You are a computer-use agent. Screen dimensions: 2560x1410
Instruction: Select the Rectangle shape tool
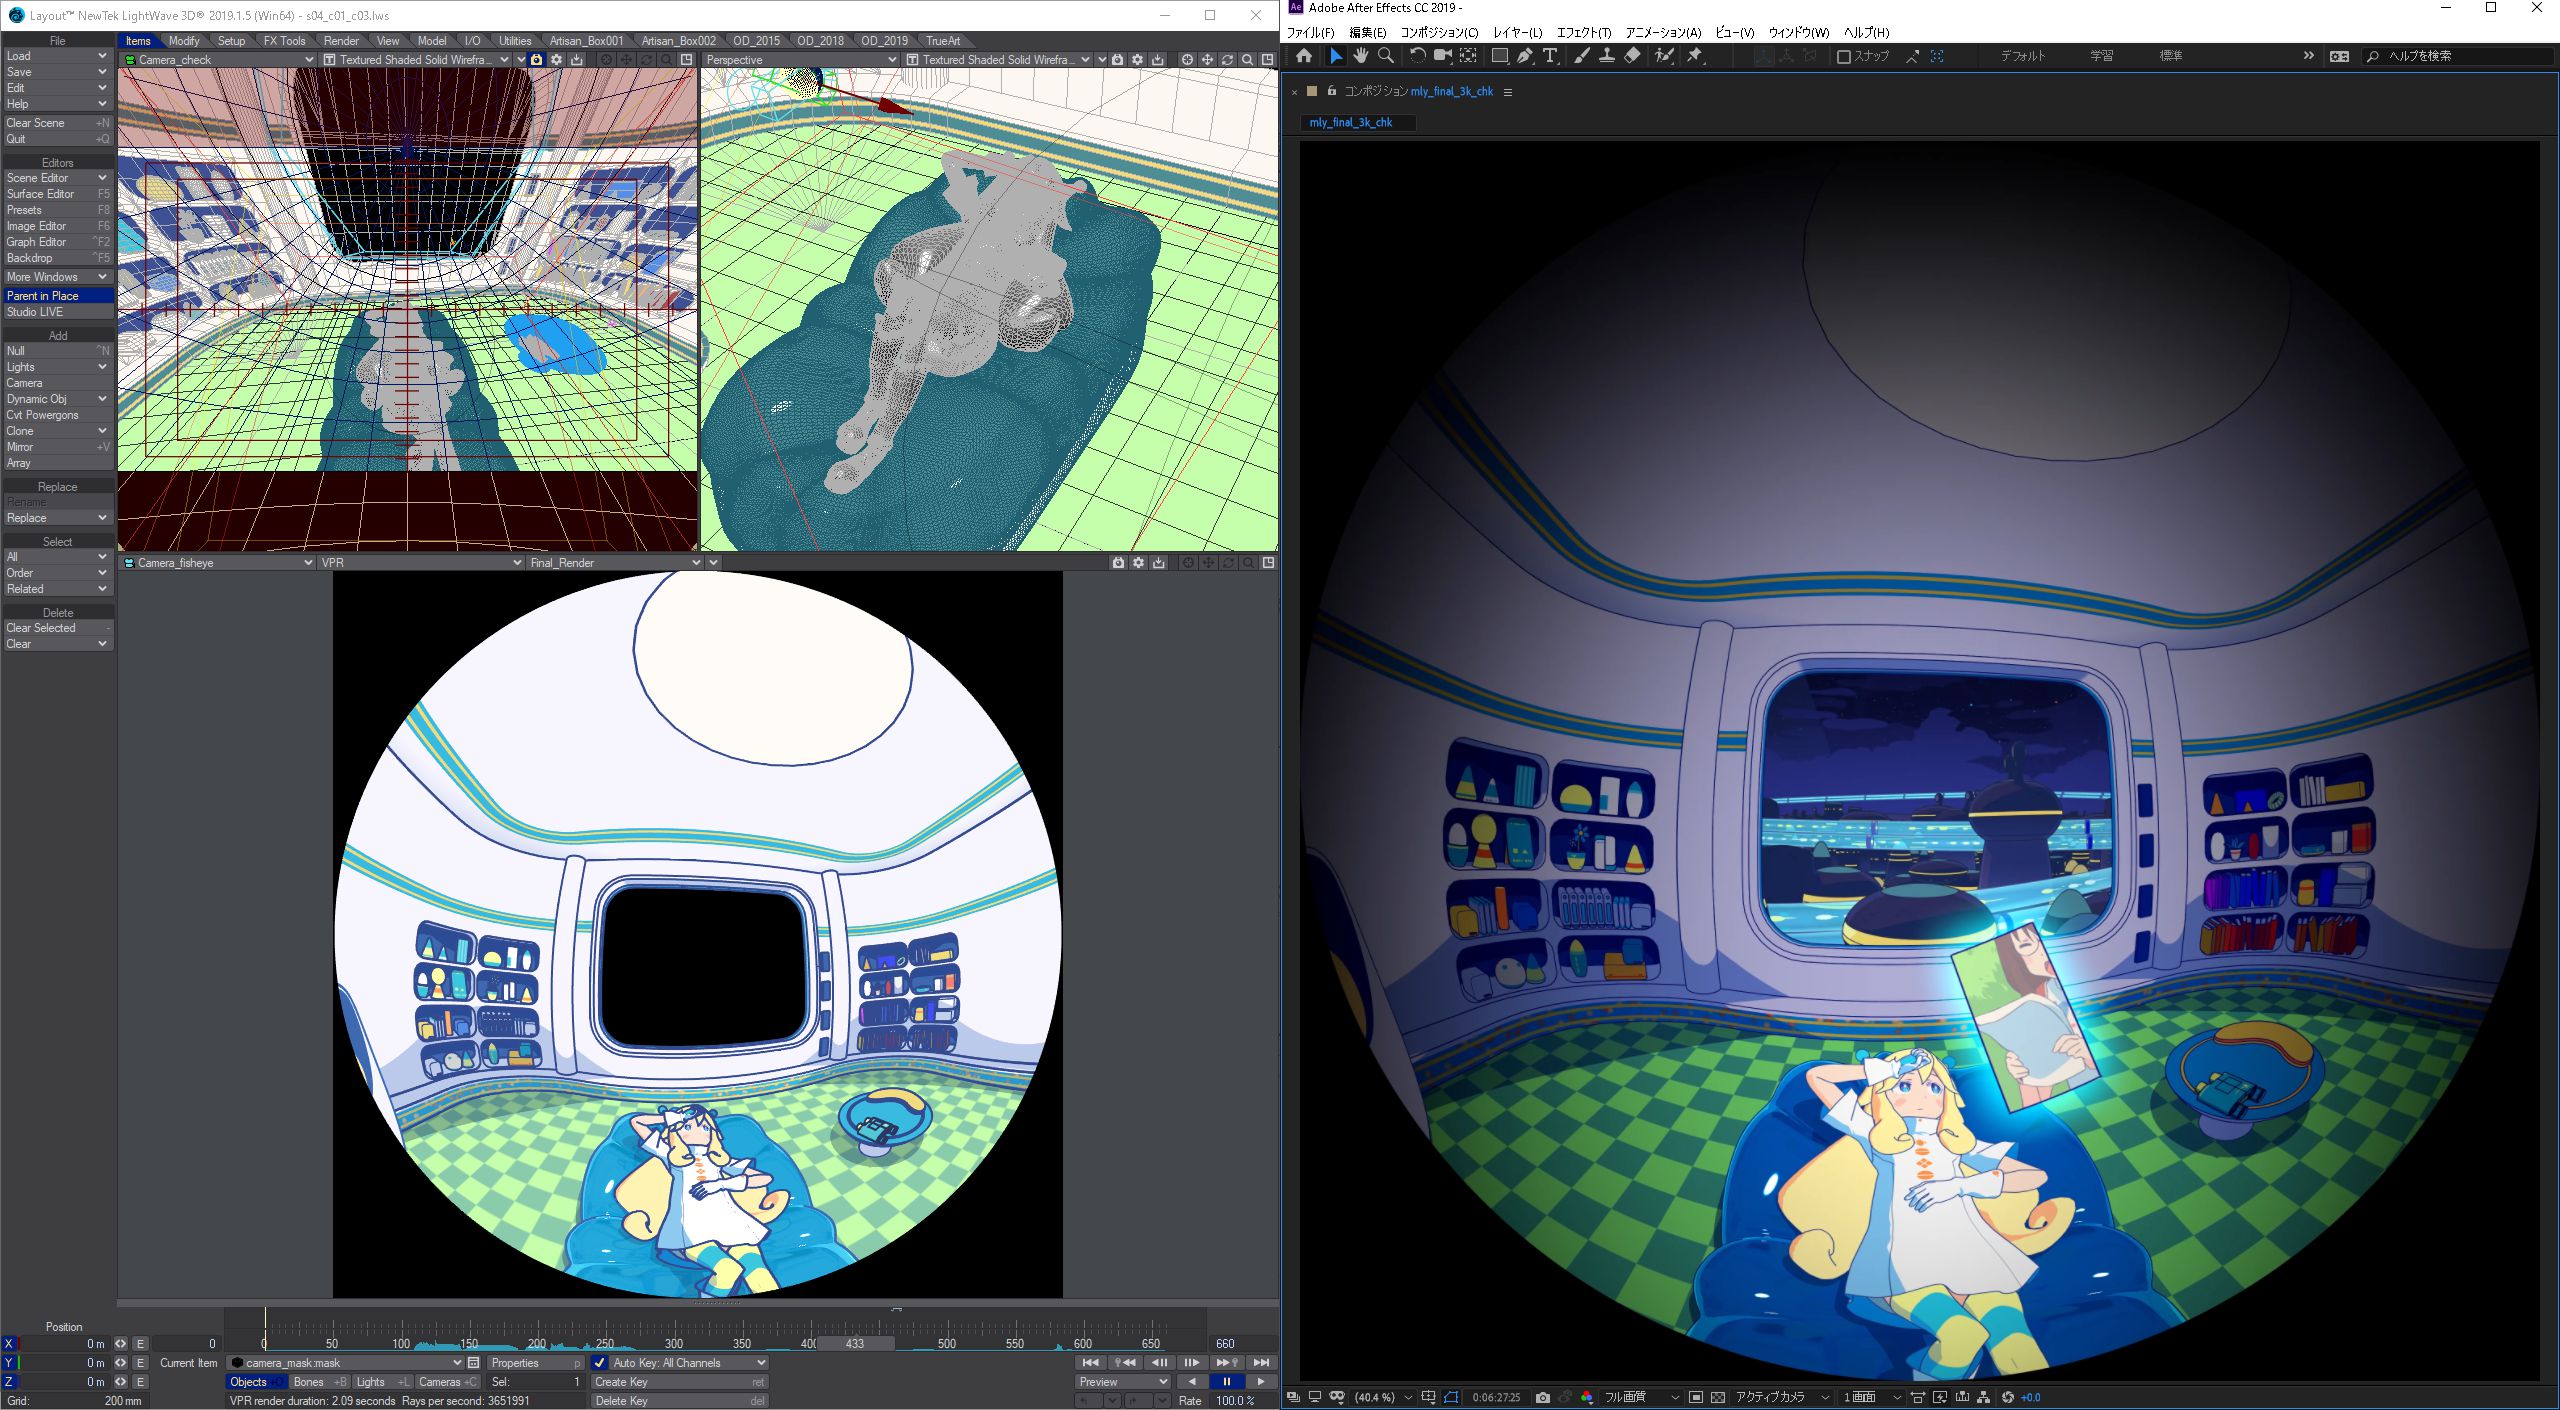(1499, 56)
